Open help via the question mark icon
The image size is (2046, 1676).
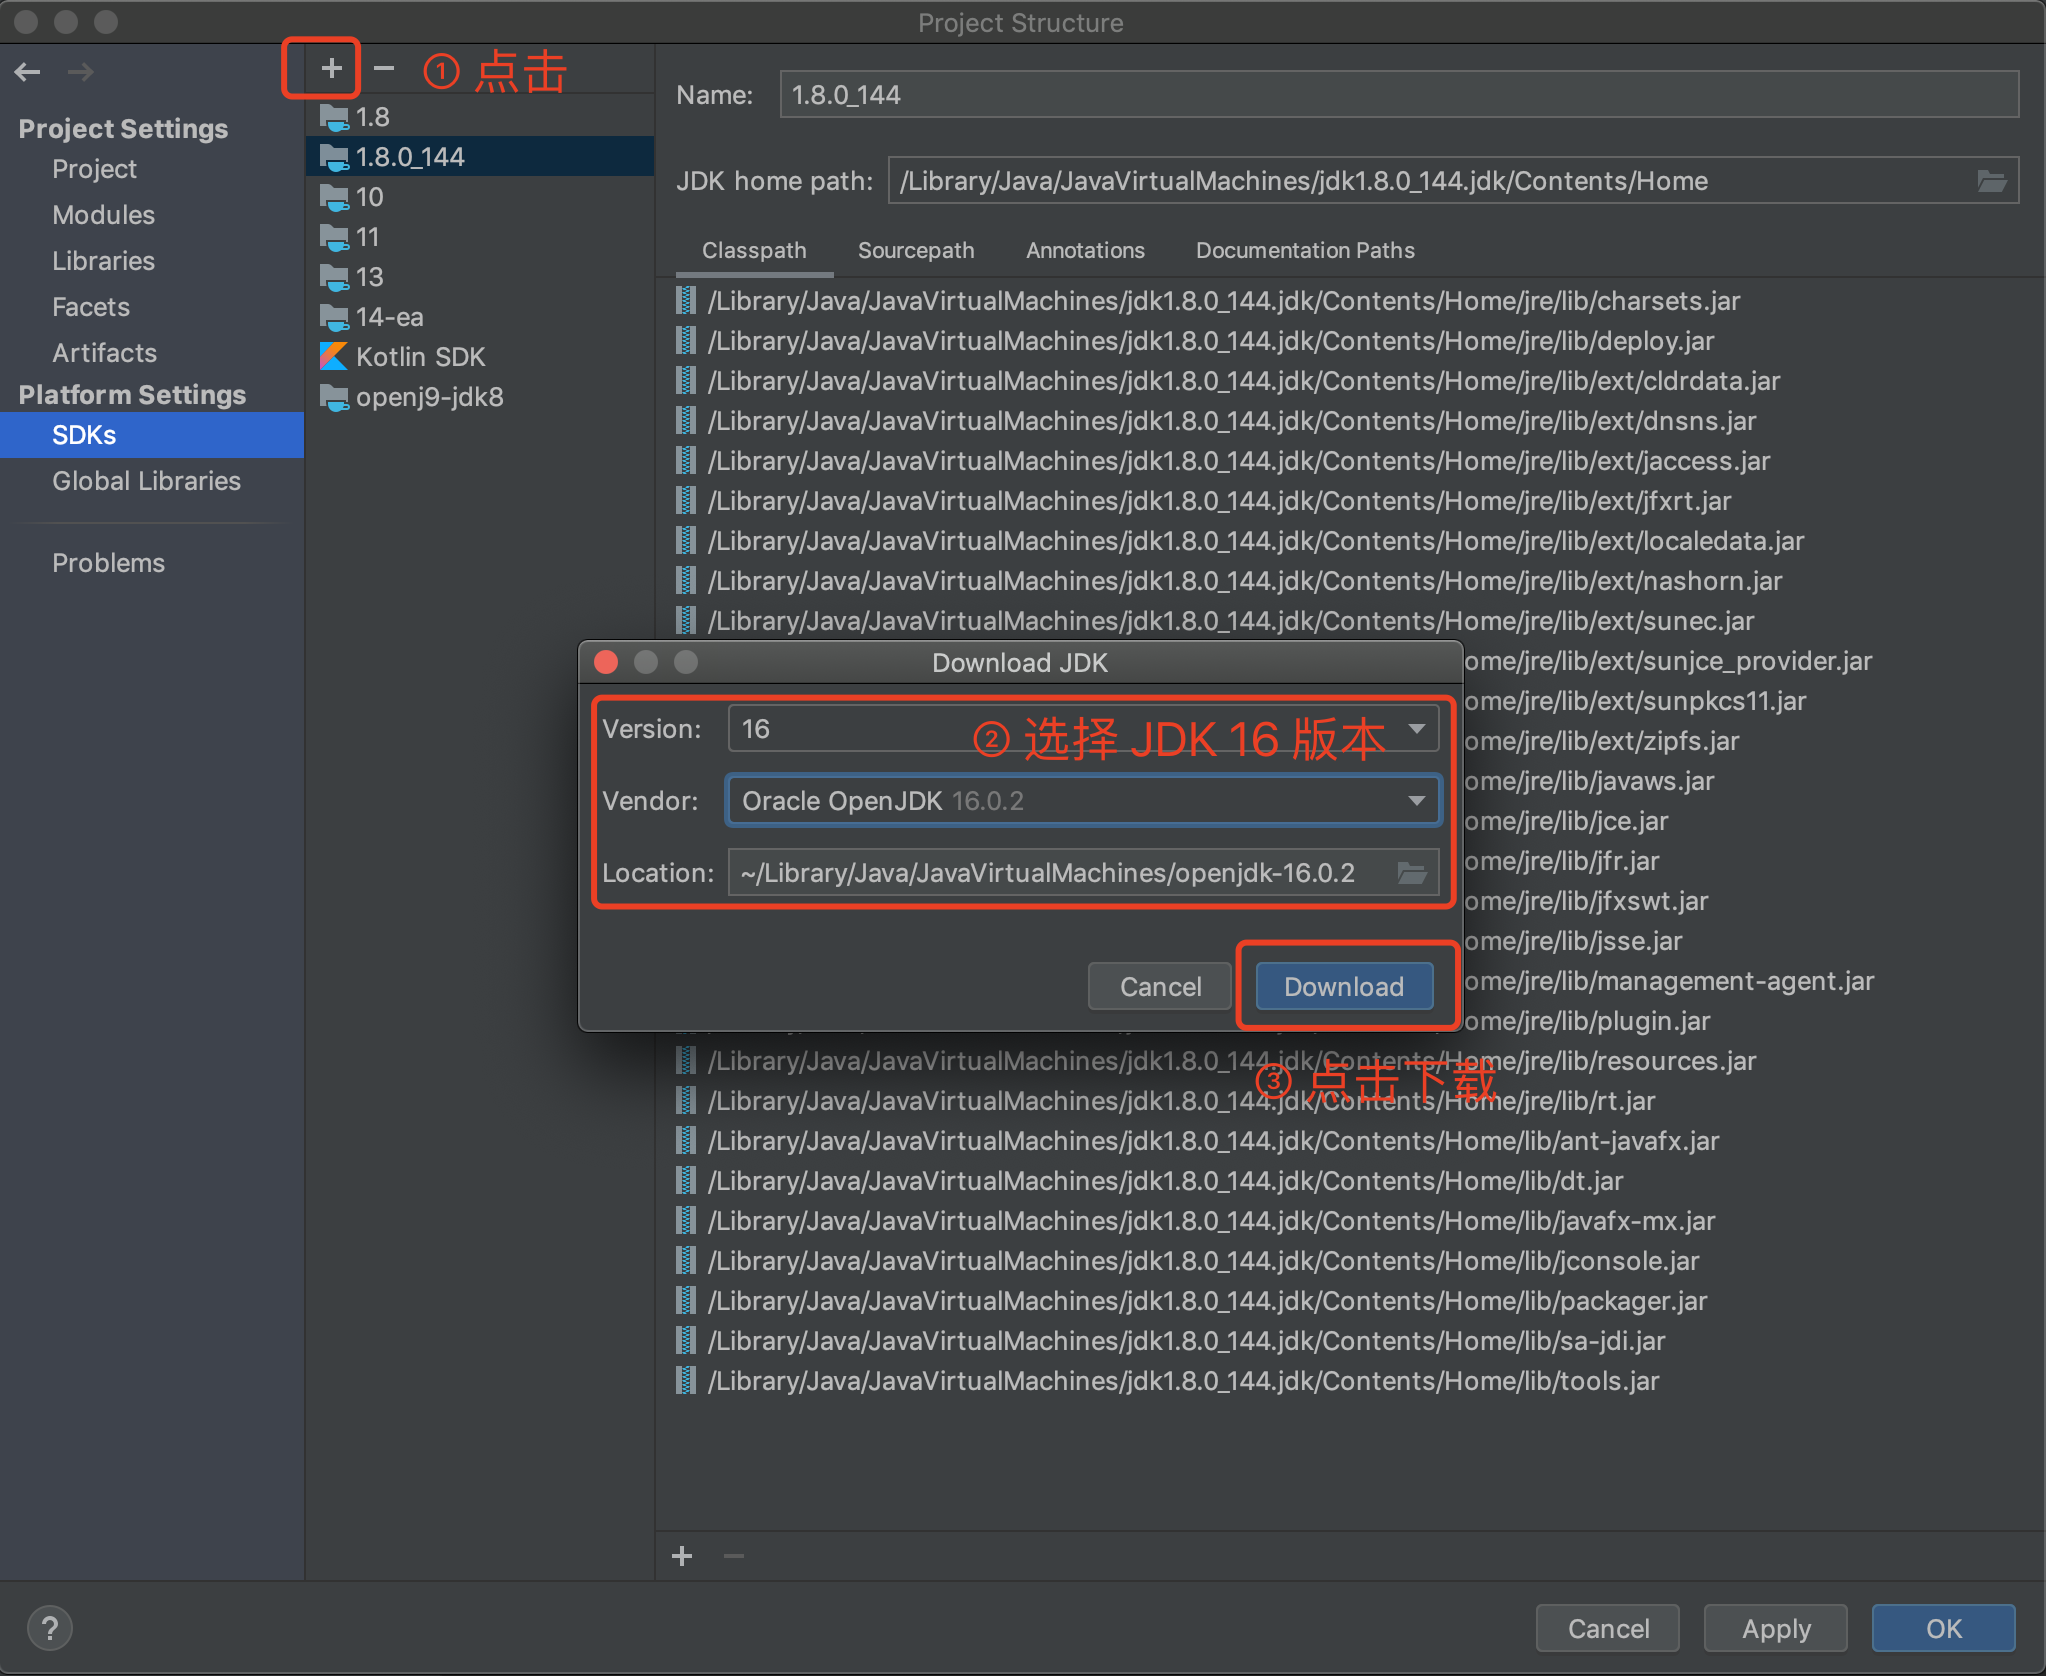50,1627
